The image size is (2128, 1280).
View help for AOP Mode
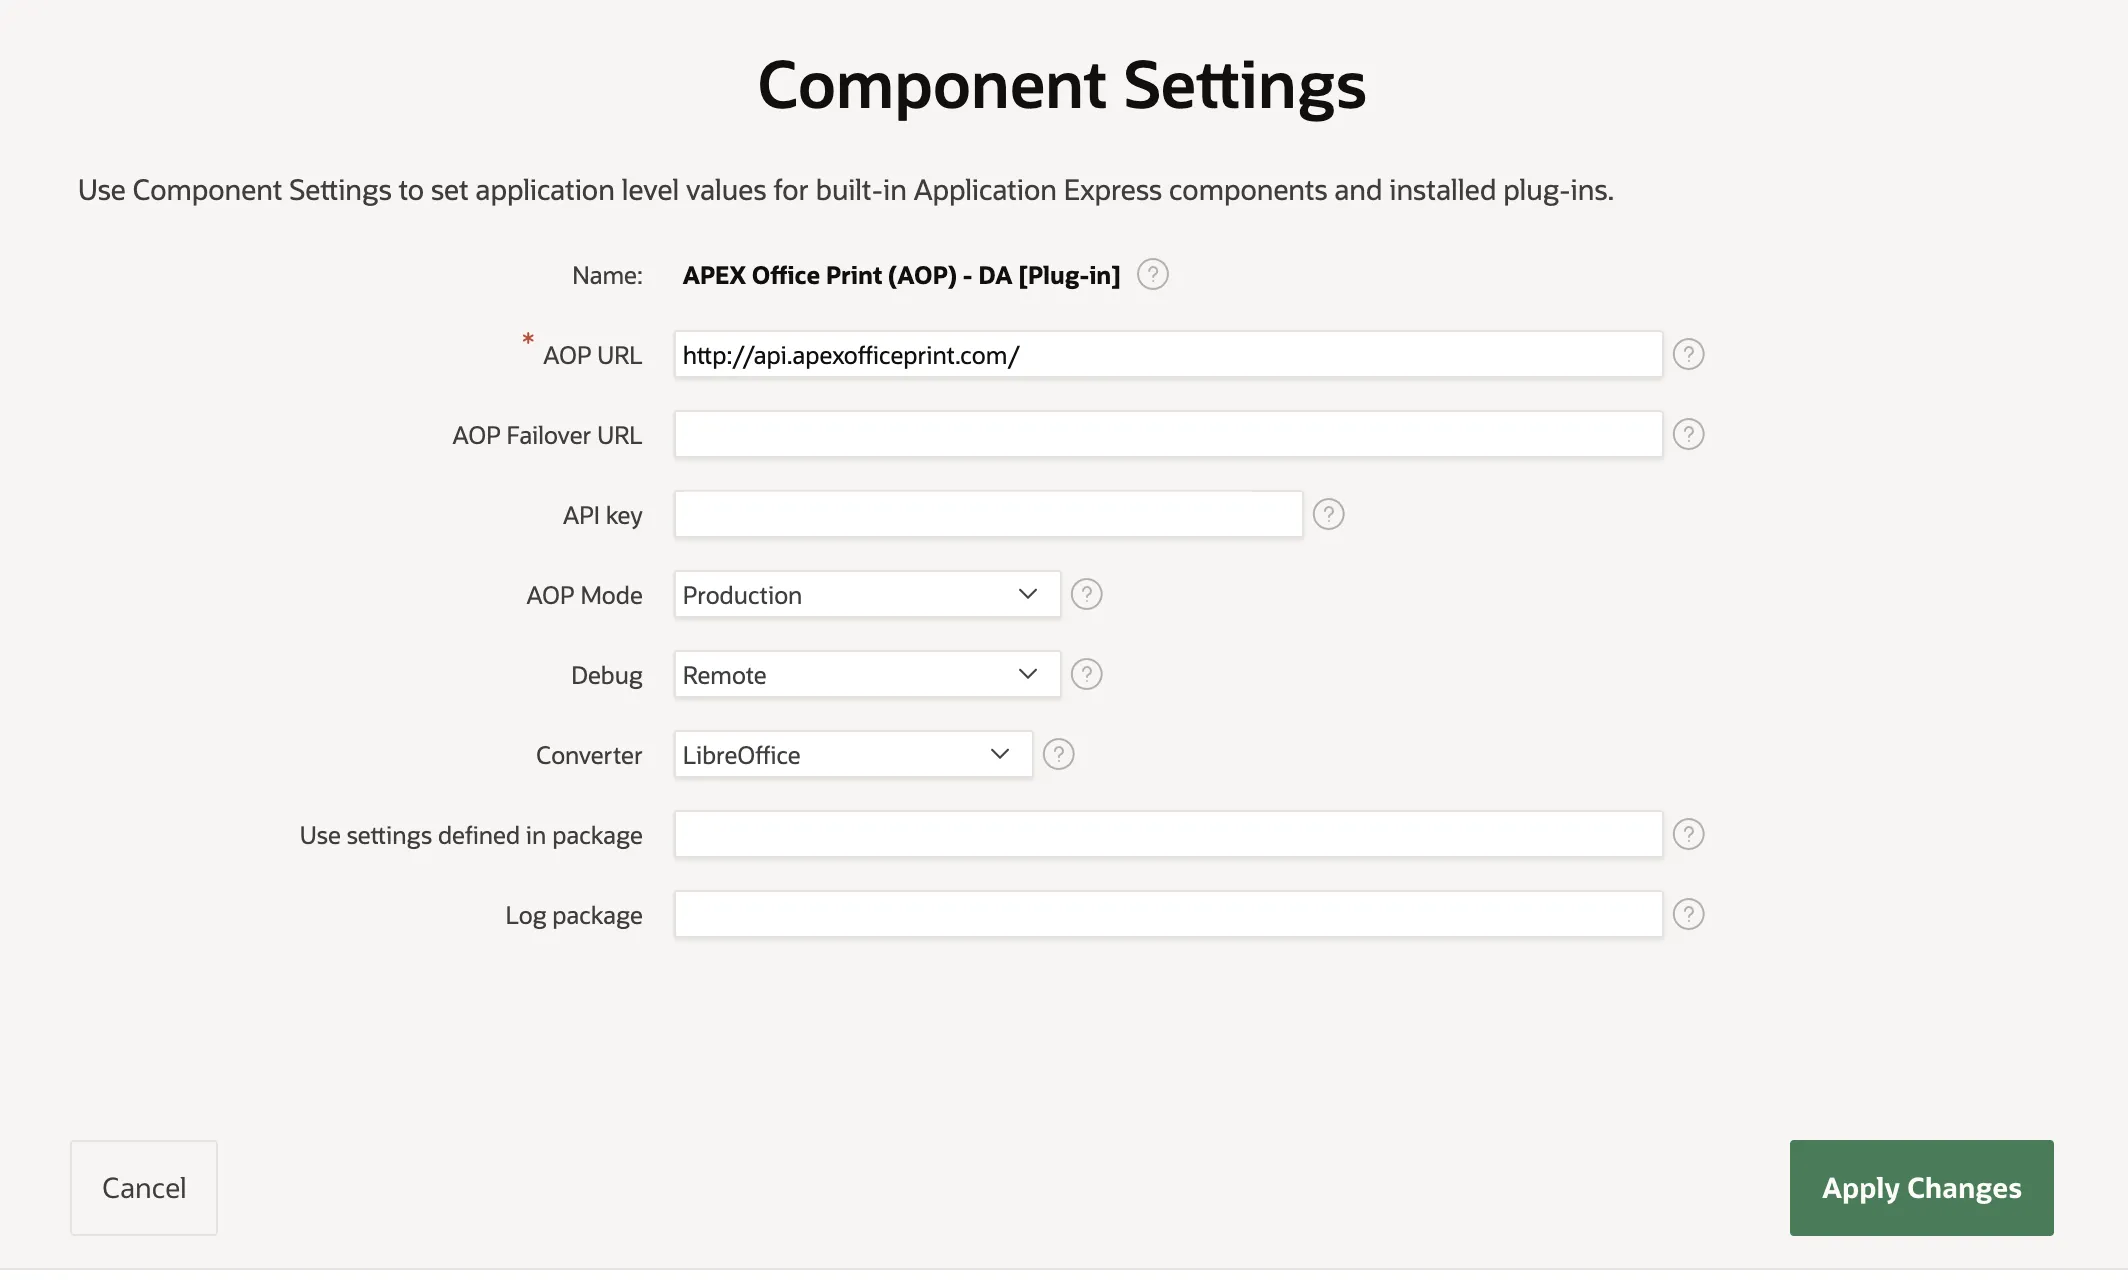pyautogui.click(x=1086, y=594)
